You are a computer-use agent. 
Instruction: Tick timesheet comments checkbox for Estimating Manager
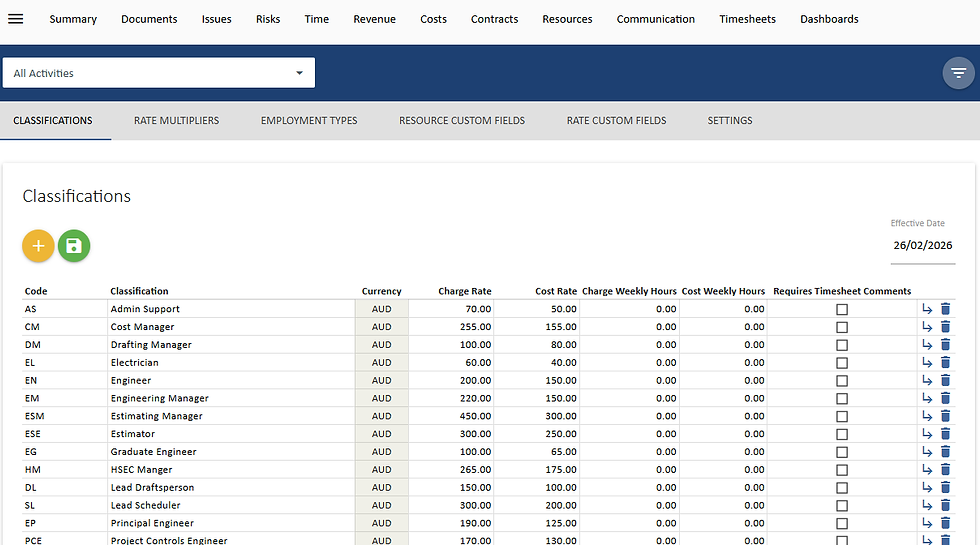pyautogui.click(x=842, y=416)
